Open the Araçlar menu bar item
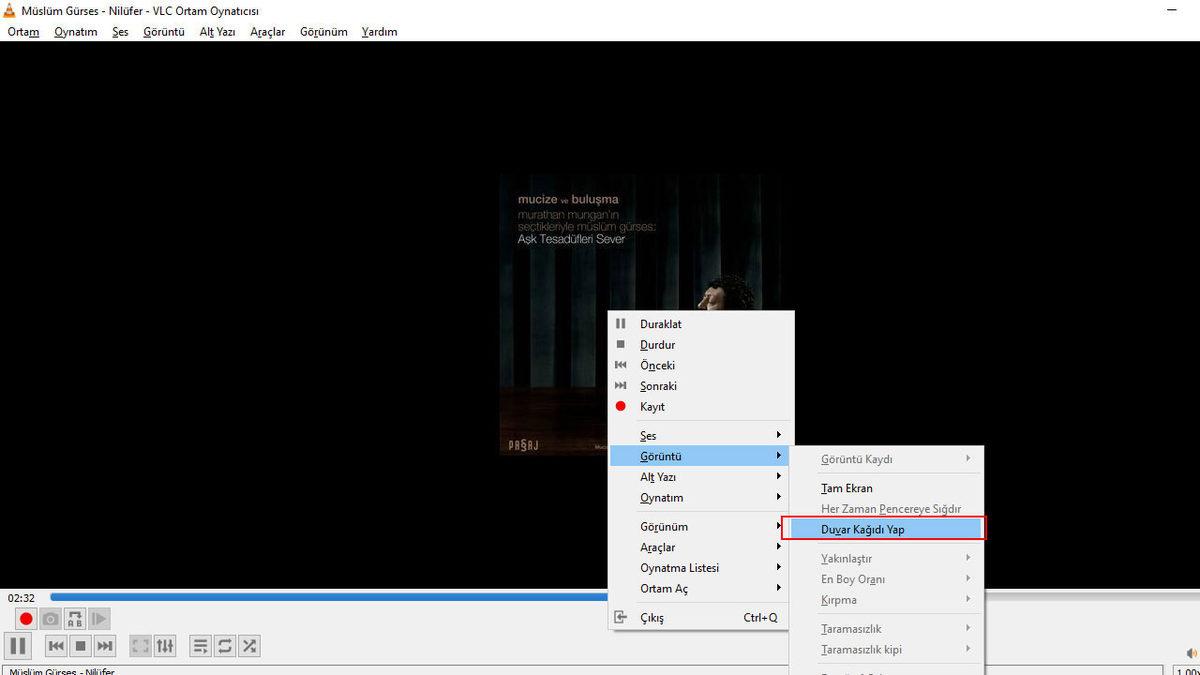This screenshot has width=1200, height=675. coord(266,31)
